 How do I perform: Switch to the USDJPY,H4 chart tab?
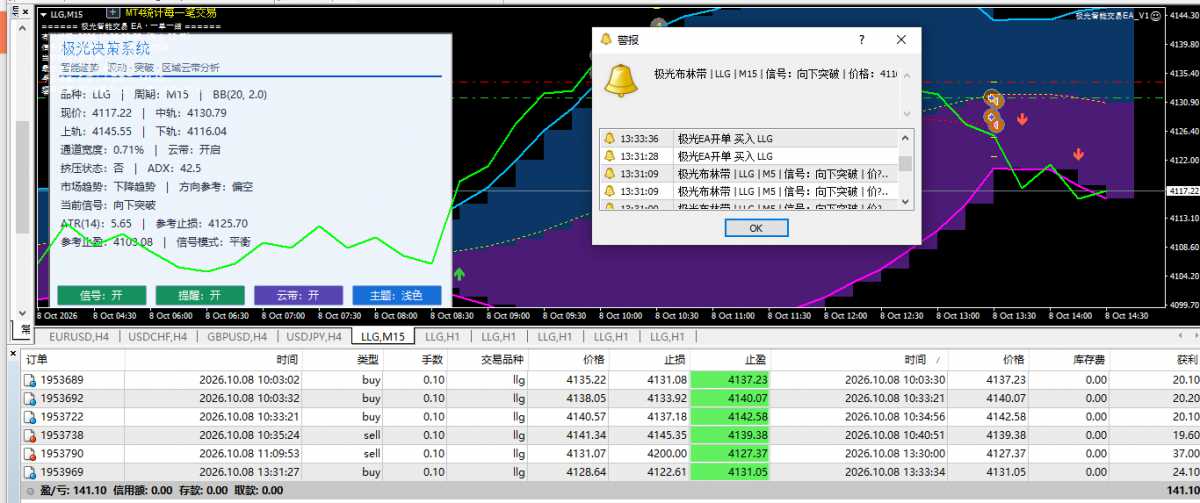(x=313, y=336)
